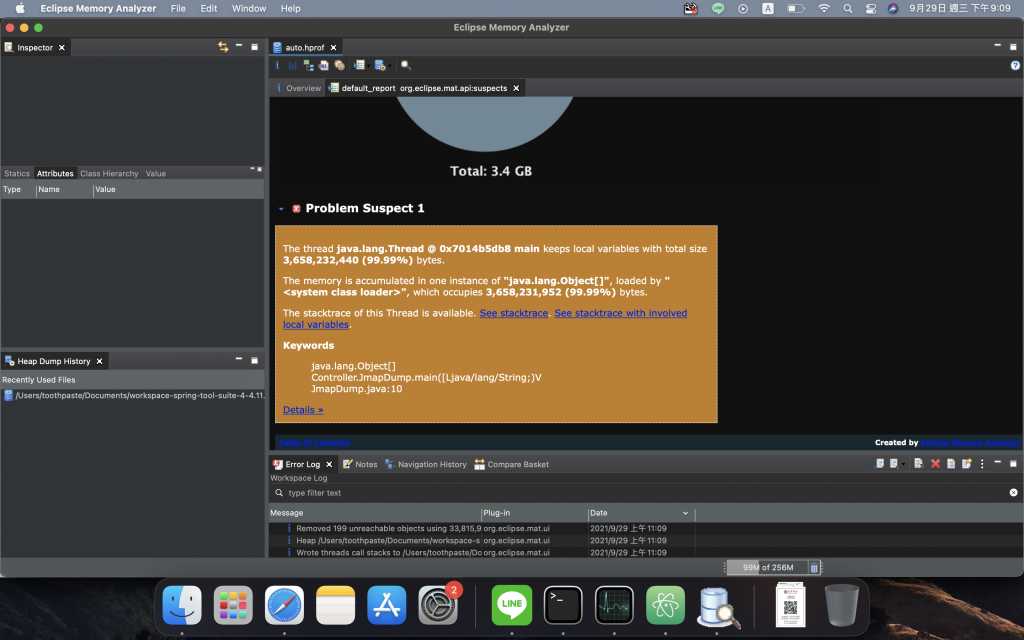Viewport: 1024px width, 640px height.
Task: Click the Open Log document icon
Action: tap(951, 464)
